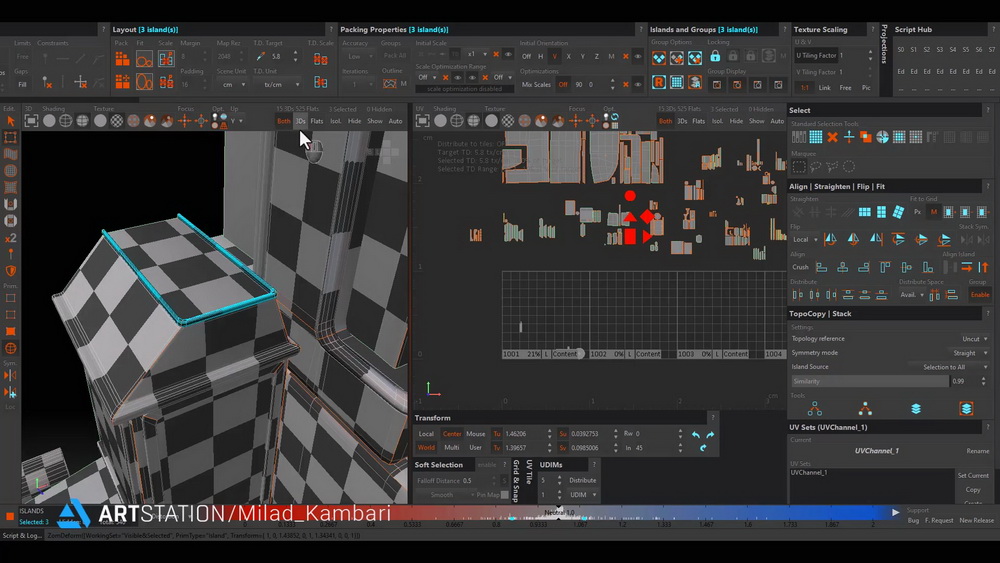The width and height of the screenshot is (1000, 563).
Task: Click the first TopoCopy tree tool icon
Action: [x=814, y=409]
